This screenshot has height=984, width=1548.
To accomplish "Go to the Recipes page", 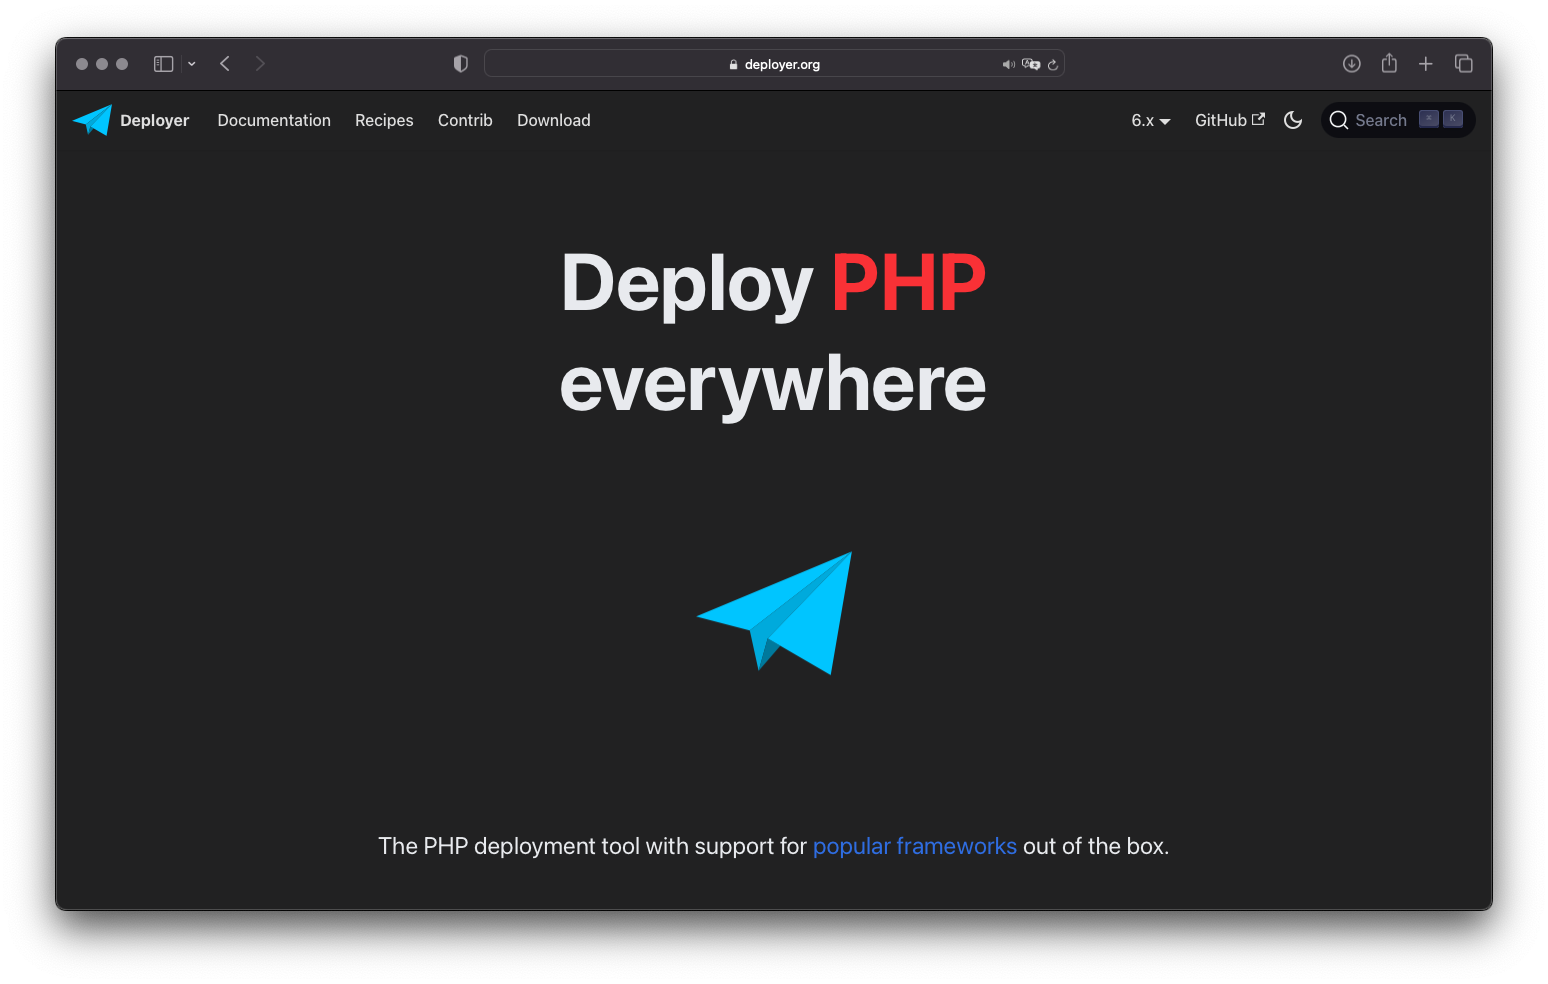I will point(384,120).
